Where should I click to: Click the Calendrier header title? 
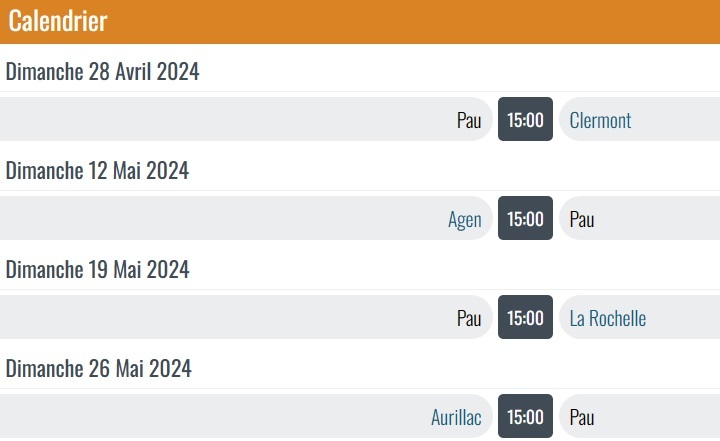[58, 21]
